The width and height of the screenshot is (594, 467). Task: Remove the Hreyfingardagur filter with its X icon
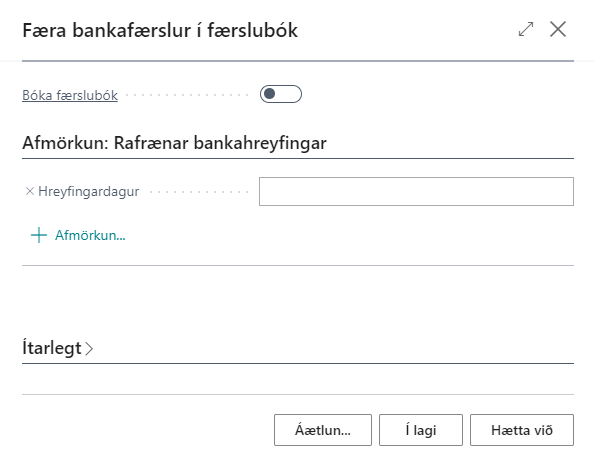pyautogui.click(x=30, y=191)
